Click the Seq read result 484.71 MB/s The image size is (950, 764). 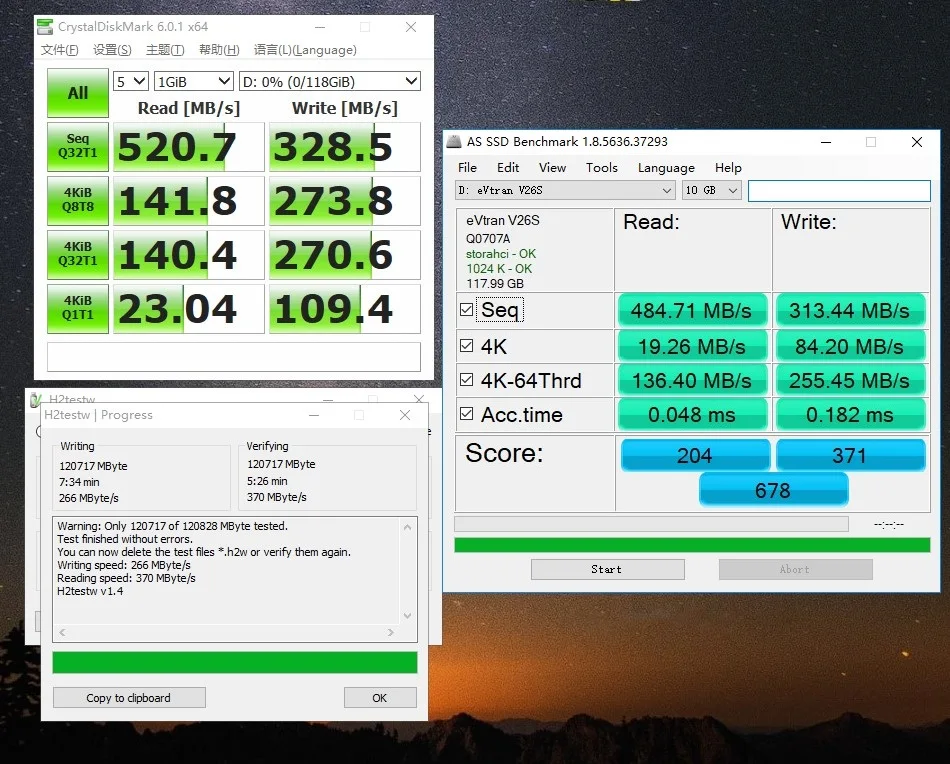tap(692, 311)
